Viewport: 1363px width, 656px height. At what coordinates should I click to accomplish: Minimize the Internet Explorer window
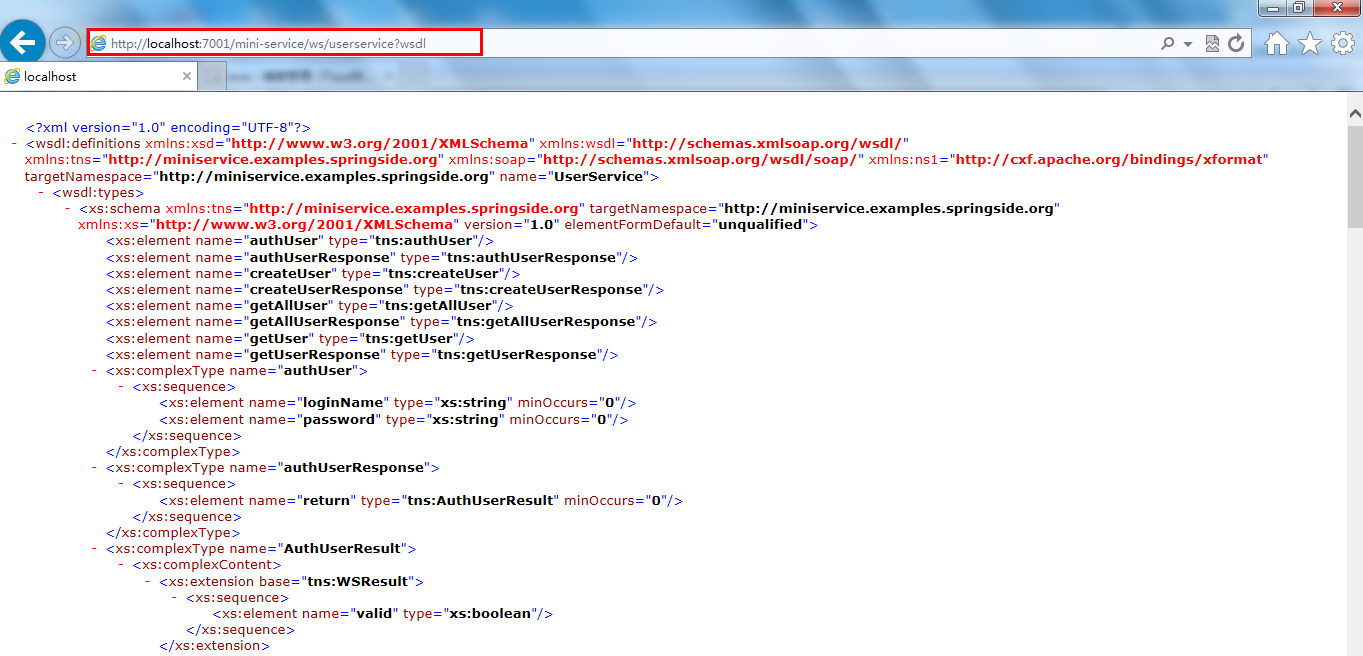click(1272, 7)
